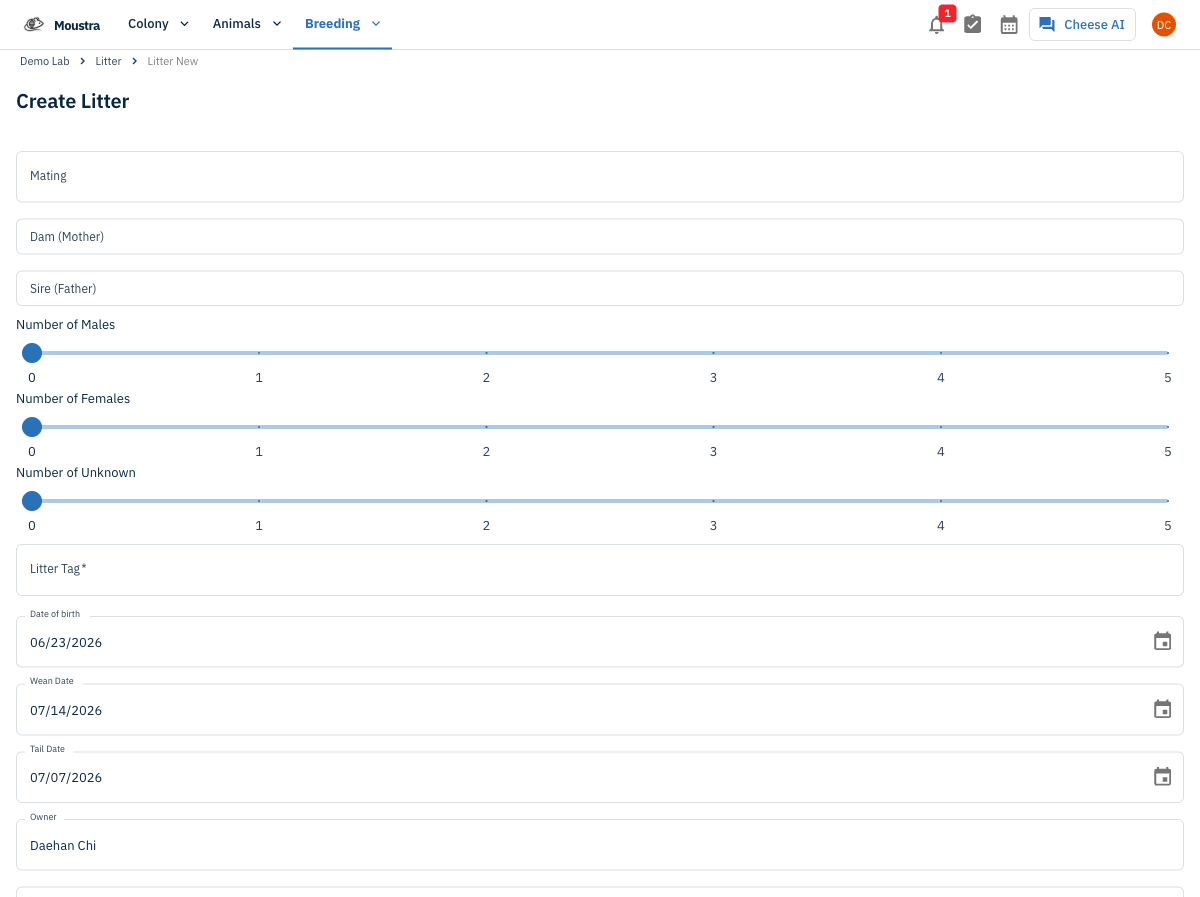
Task: Click the Litter Tag input field
Action: point(600,569)
